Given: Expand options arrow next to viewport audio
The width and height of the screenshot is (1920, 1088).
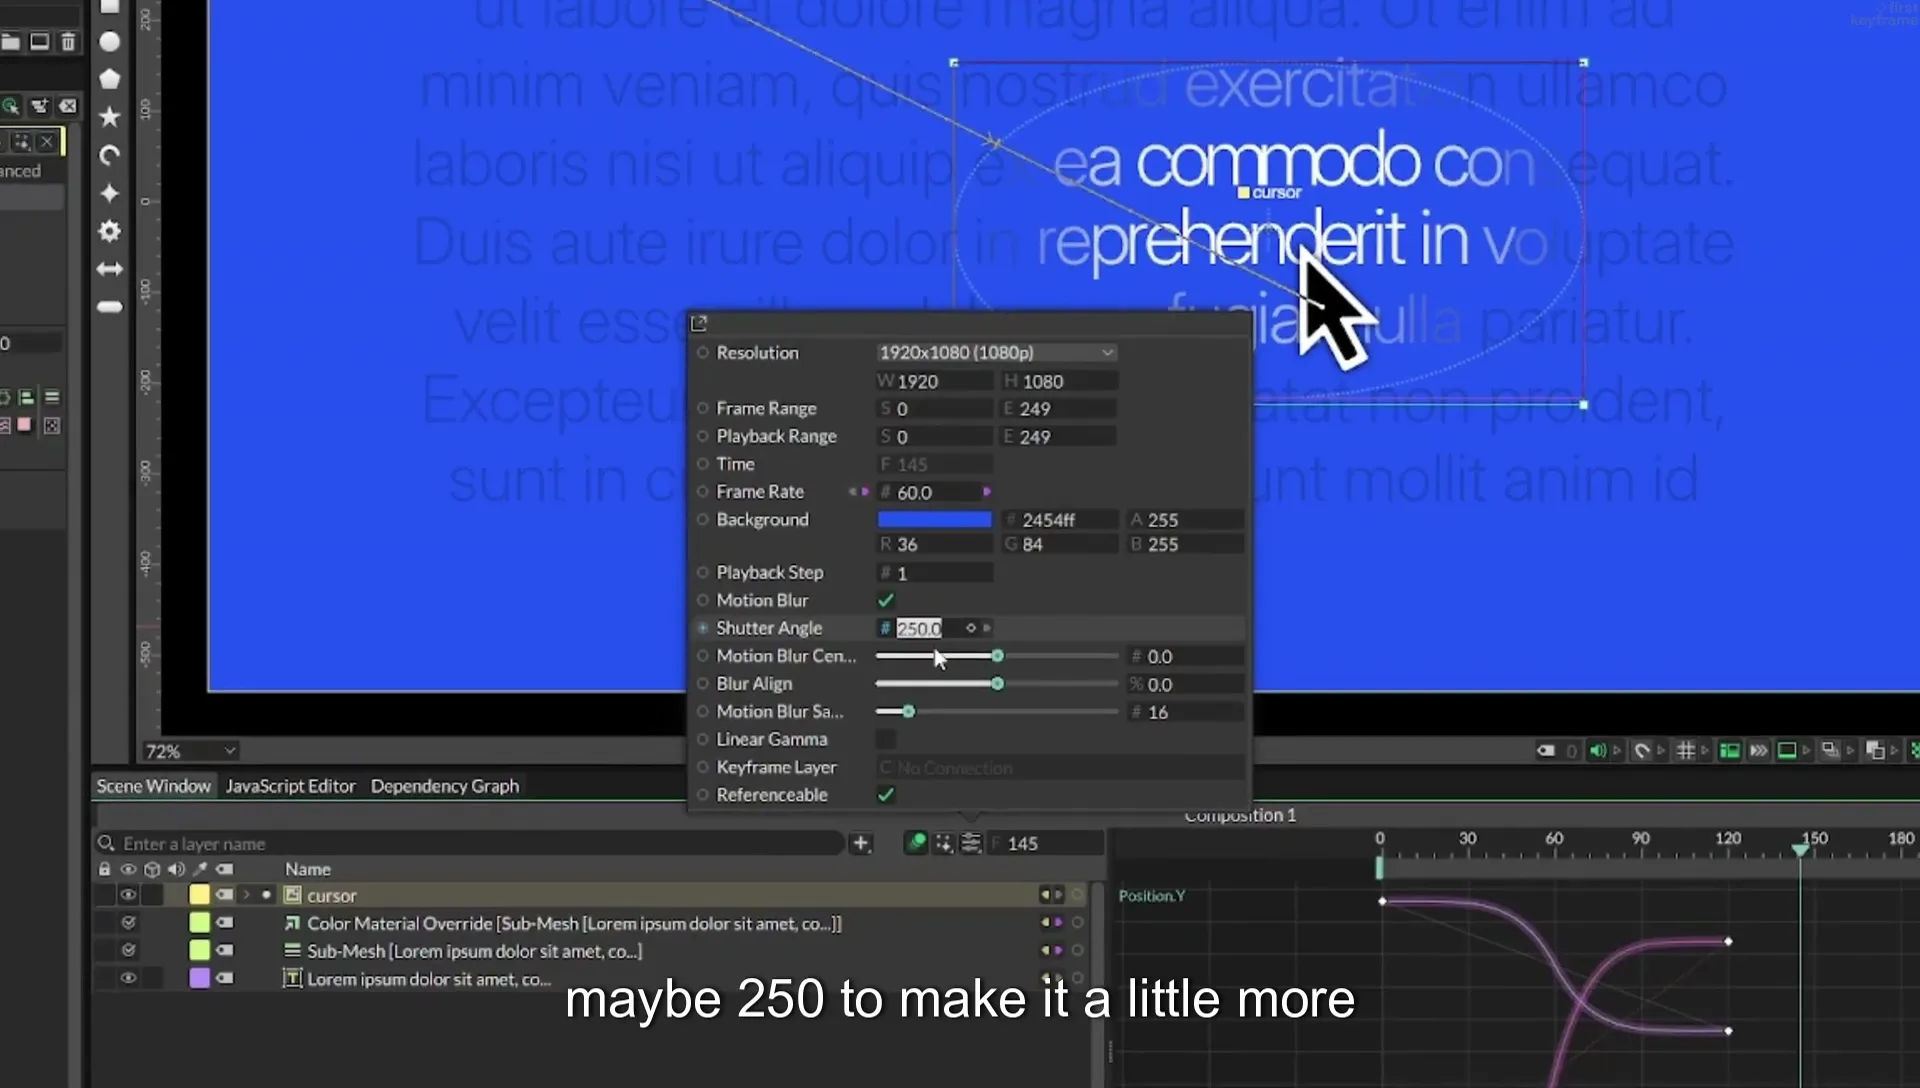Looking at the screenshot, I should coord(1617,750).
